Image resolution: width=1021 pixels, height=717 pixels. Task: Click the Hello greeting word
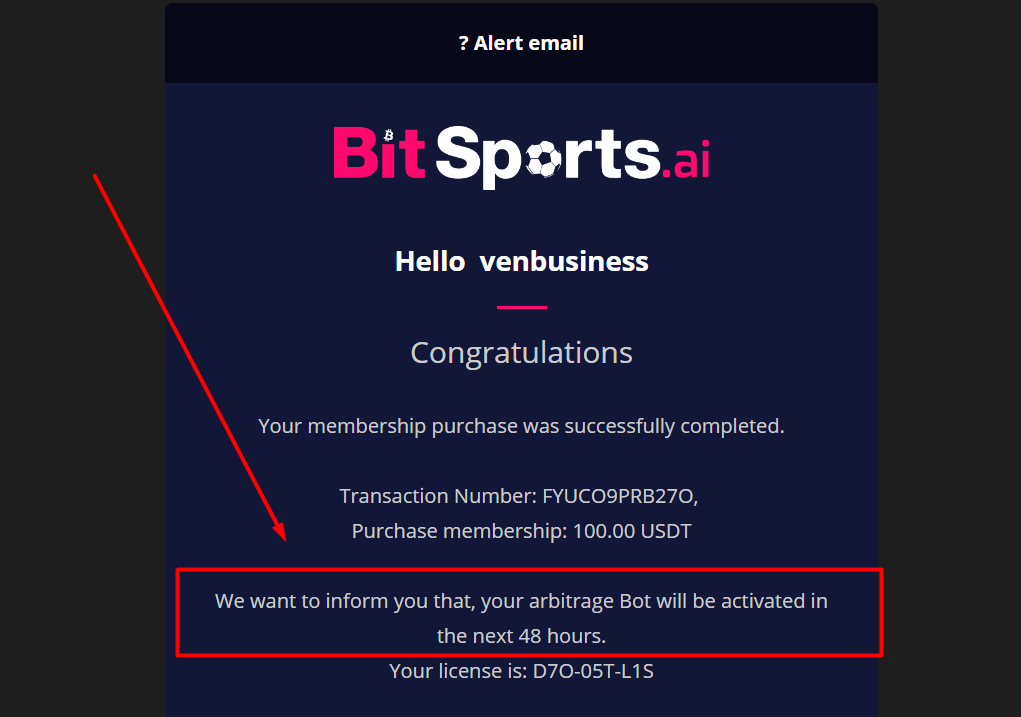point(429,262)
